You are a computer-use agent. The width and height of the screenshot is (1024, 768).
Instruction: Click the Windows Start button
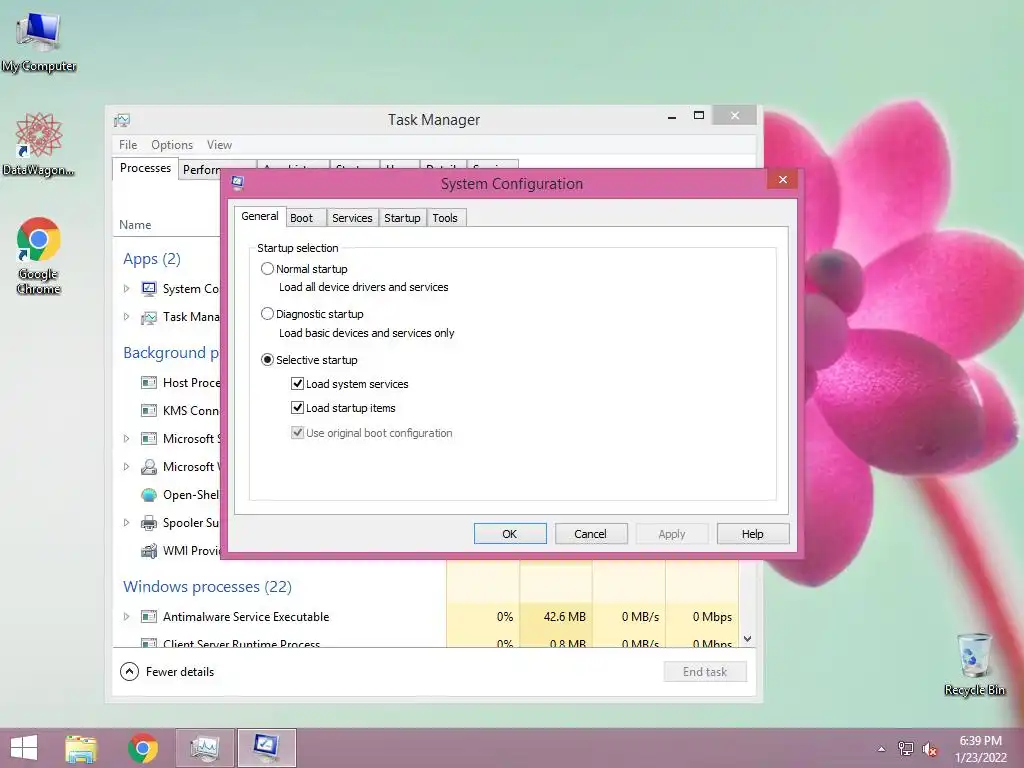(x=24, y=748)
